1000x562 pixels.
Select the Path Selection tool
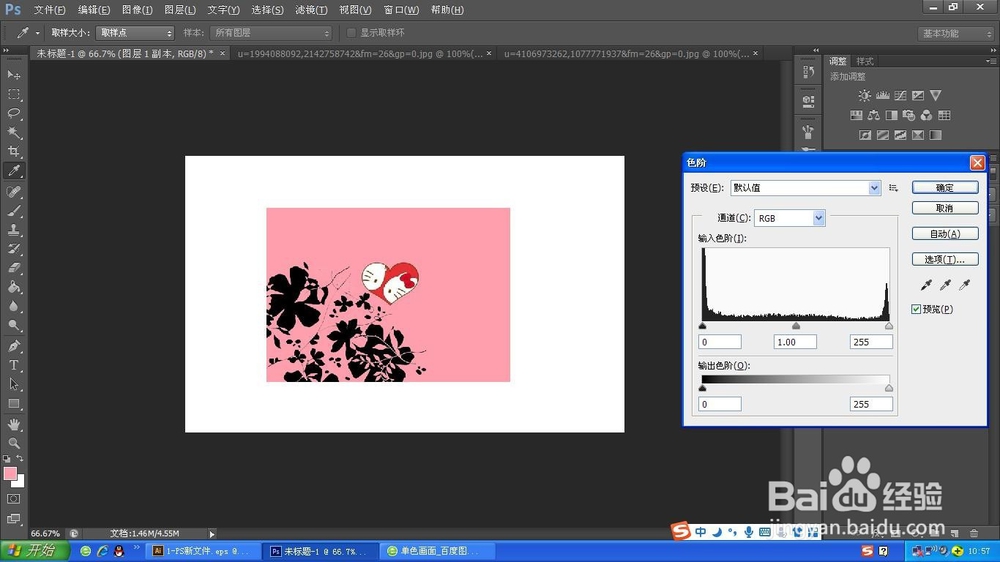[13, 385]
